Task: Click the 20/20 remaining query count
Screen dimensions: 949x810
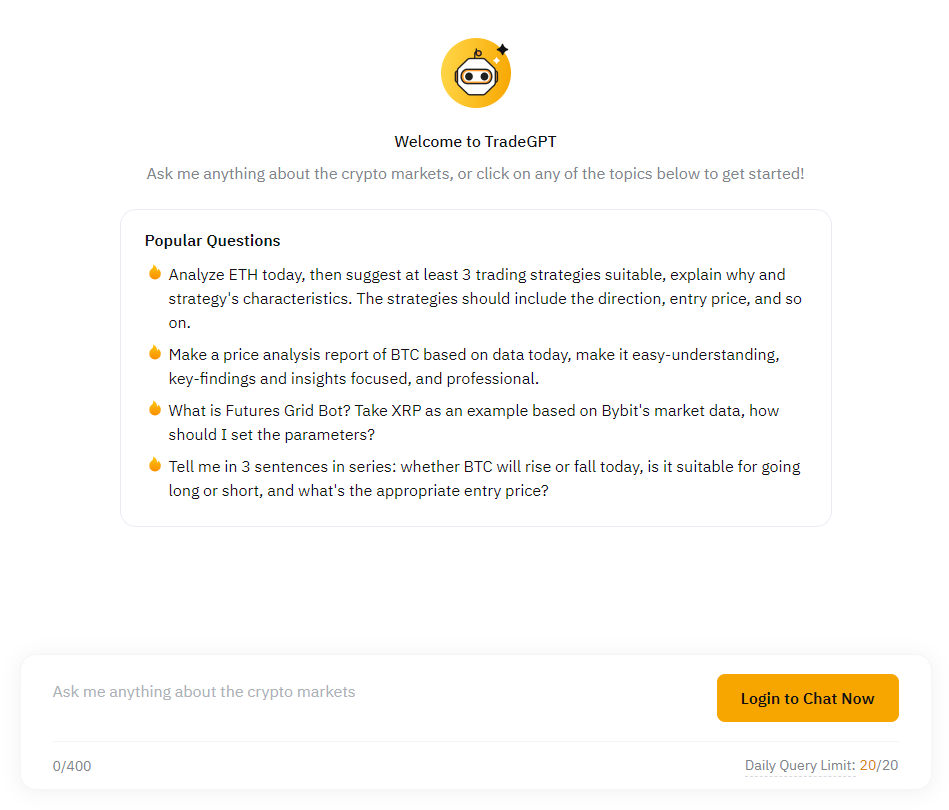Action: (879, 766)
